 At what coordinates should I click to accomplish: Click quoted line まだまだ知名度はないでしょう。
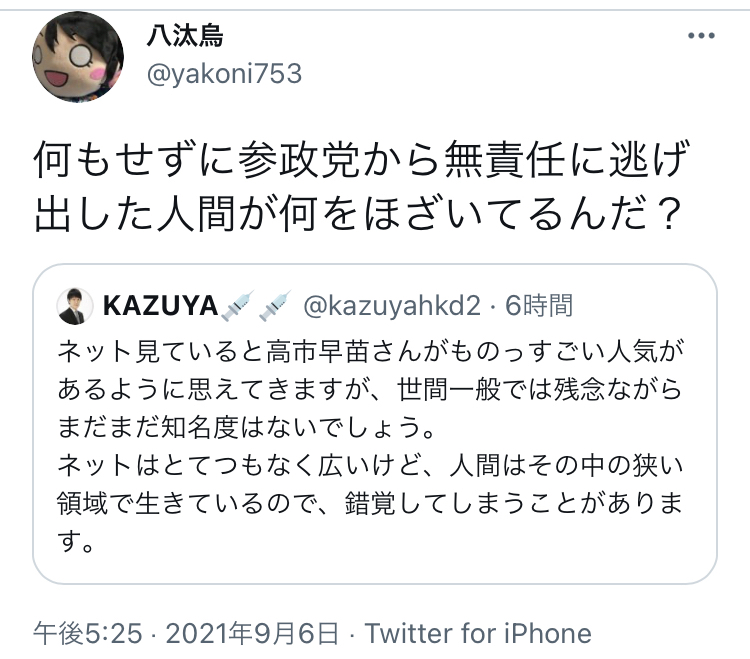[246, 428]
